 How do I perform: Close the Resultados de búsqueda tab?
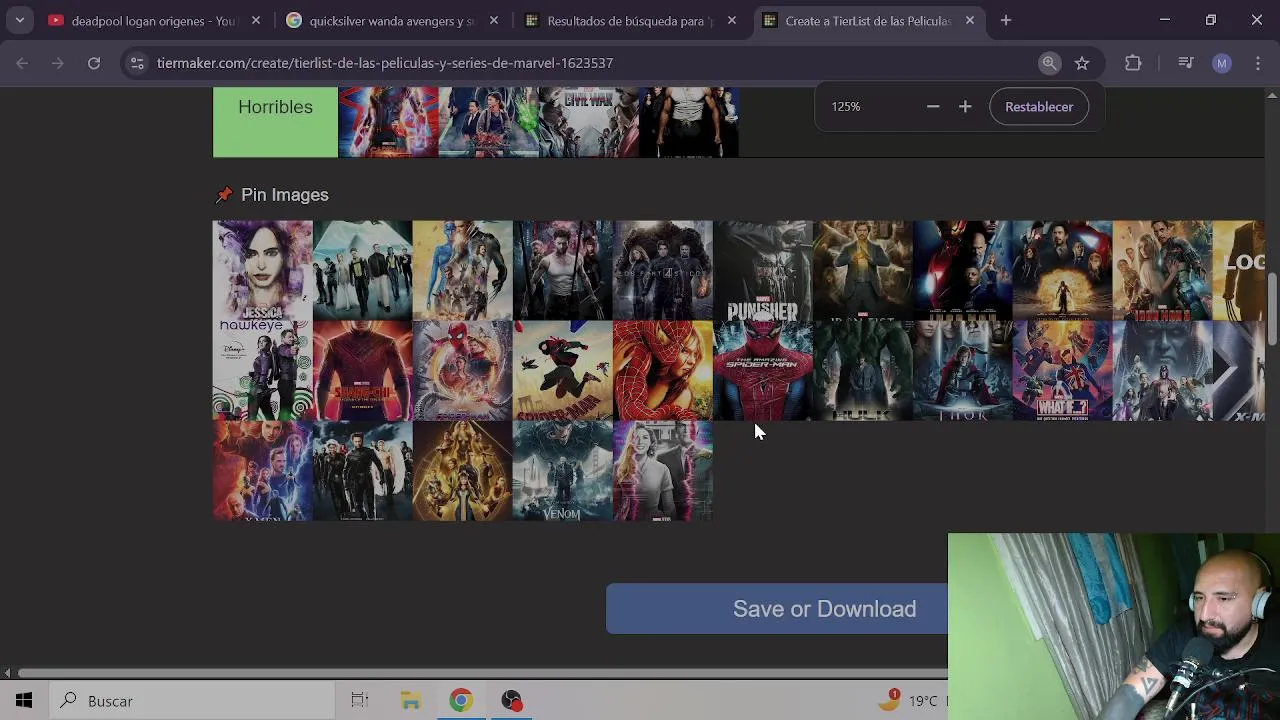pos(732,20)
